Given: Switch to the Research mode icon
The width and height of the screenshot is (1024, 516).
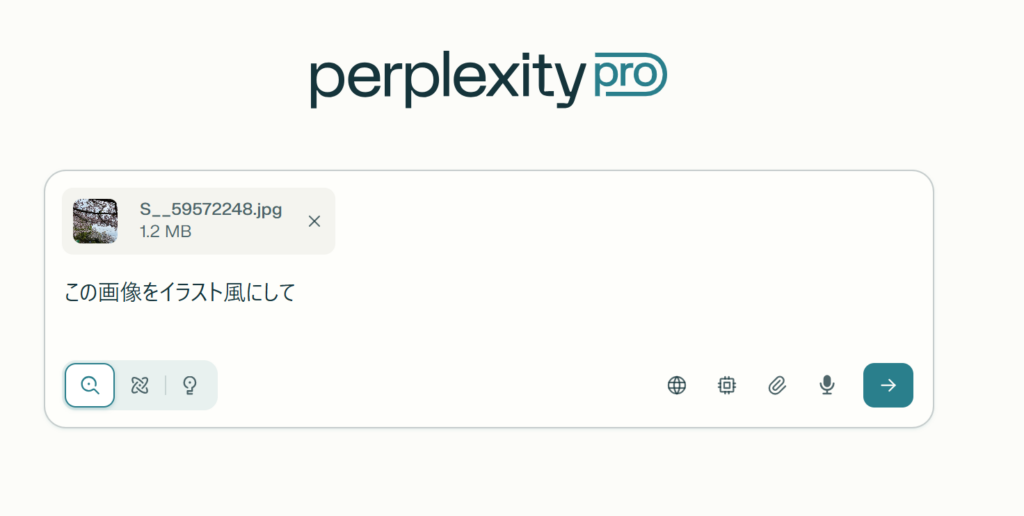Looking at the screenshot, I should 140,385.
